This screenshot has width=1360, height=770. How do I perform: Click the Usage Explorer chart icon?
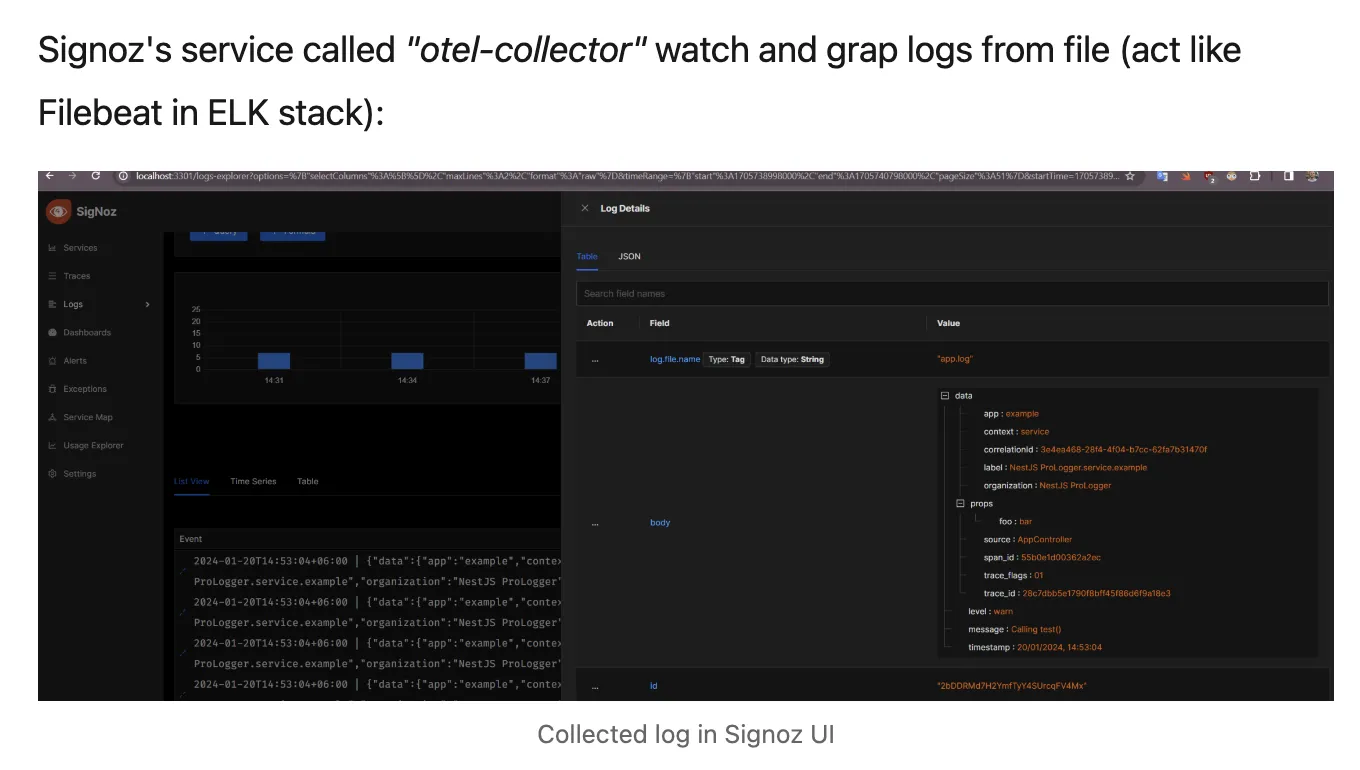(x=52, y=446)
